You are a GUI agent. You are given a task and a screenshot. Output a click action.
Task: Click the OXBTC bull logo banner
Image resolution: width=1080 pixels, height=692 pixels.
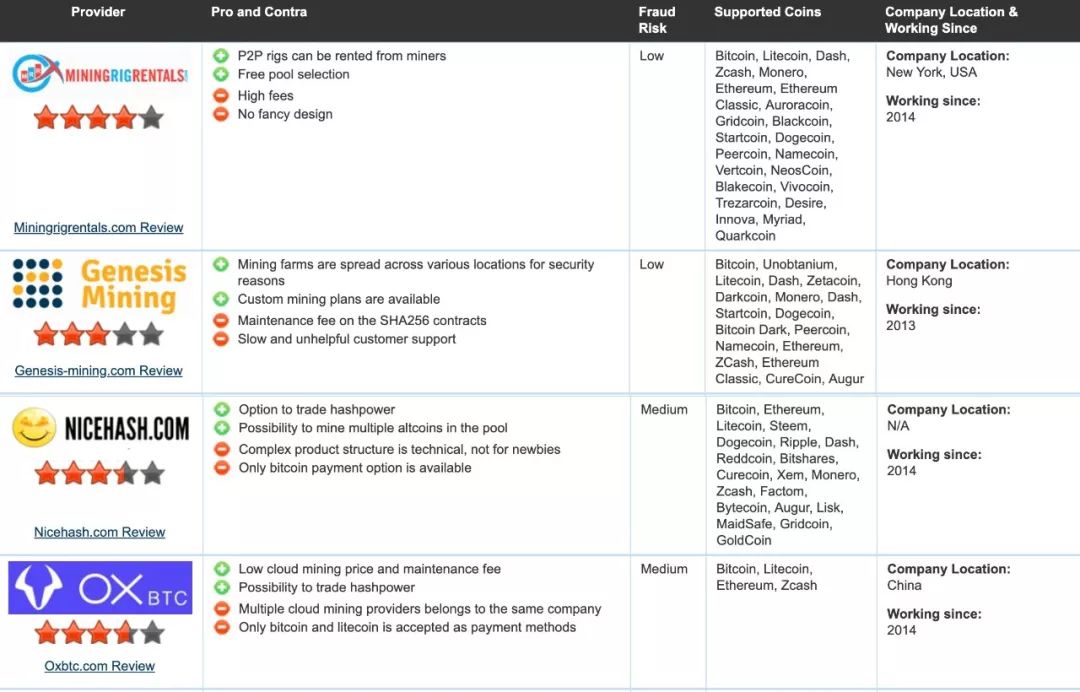click(x=101, y=588)
